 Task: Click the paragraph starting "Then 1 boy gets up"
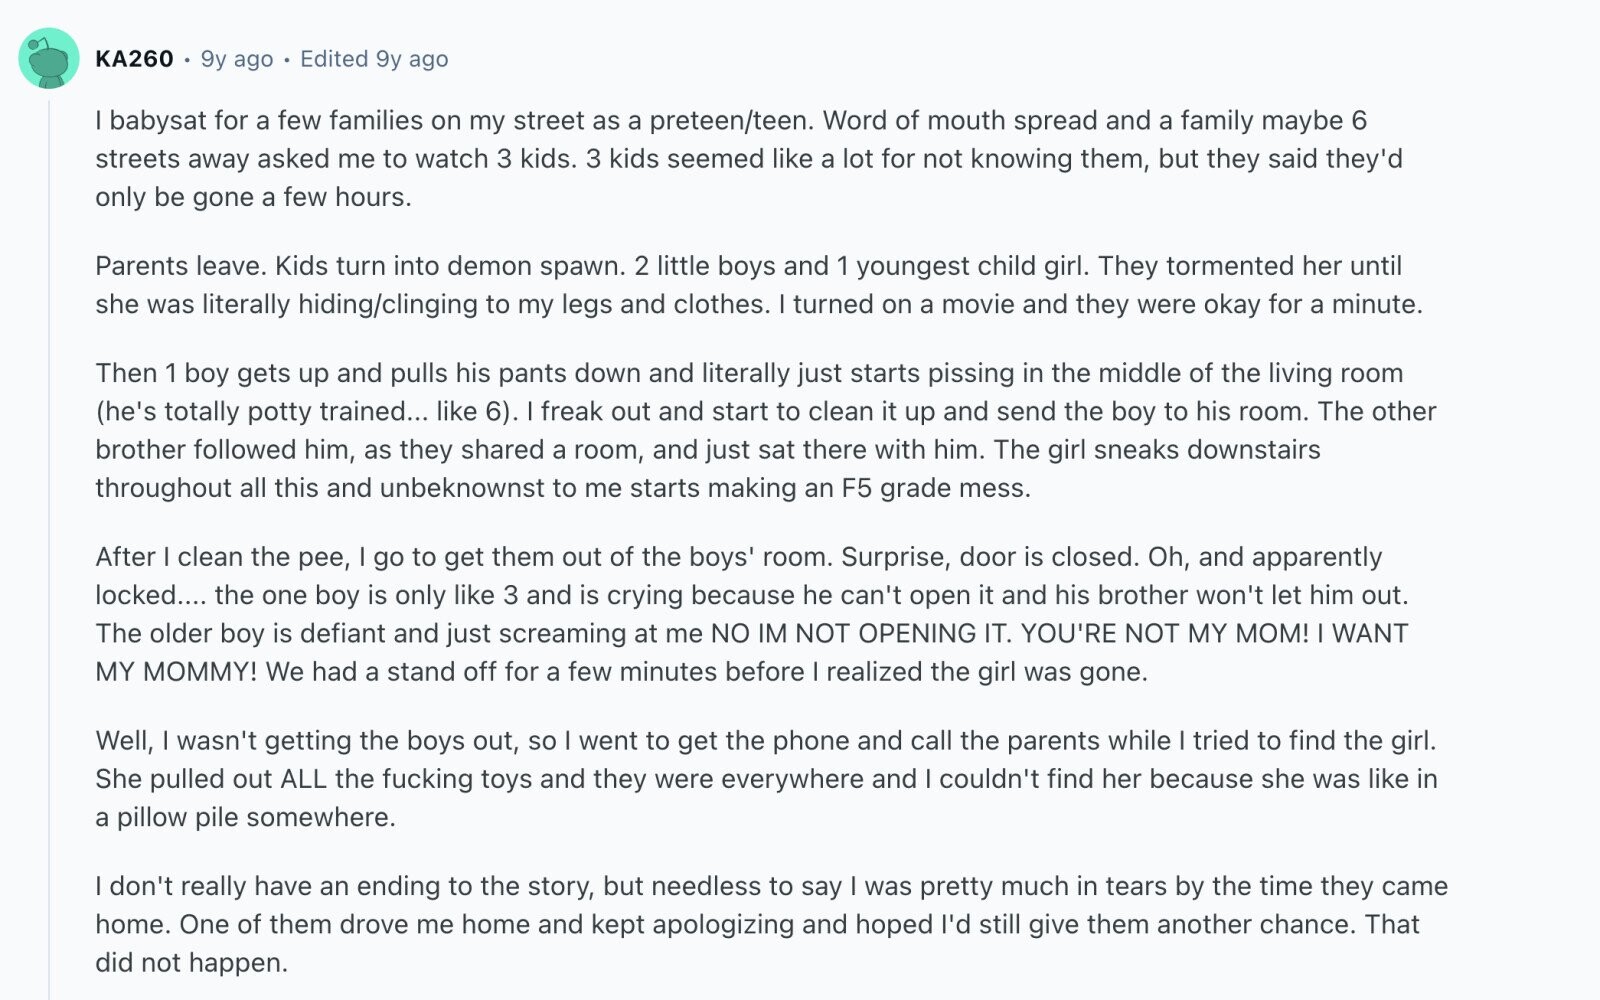point(766,430)
